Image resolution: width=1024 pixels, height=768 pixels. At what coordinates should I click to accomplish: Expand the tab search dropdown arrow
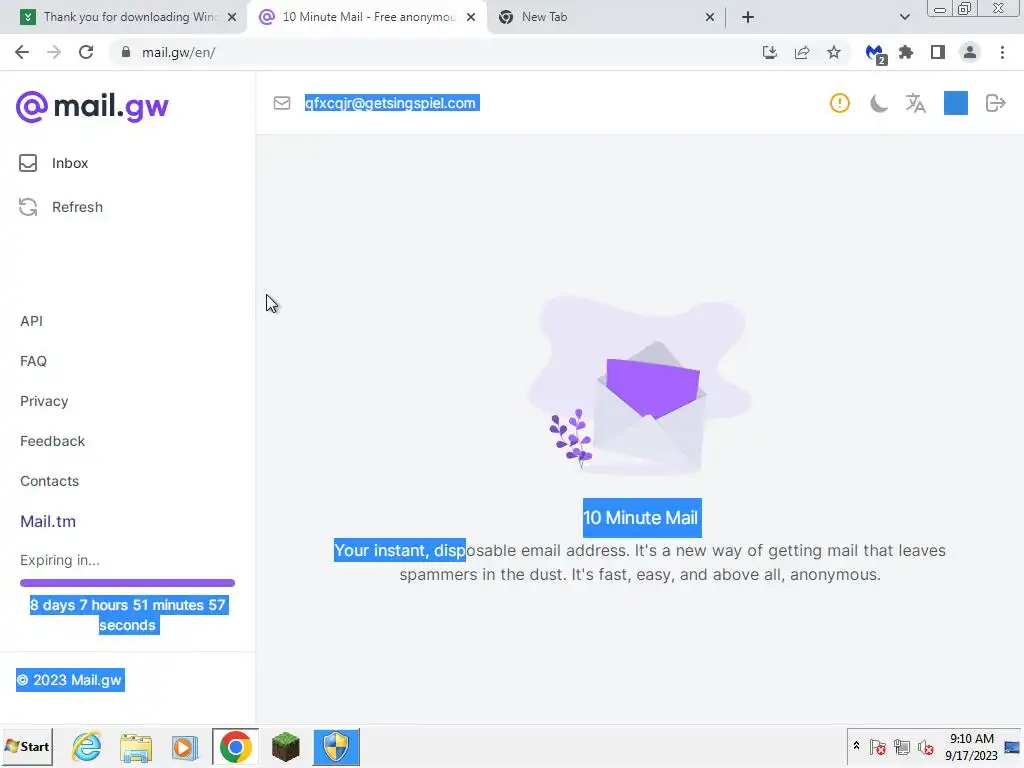click(x=904, y=17)
